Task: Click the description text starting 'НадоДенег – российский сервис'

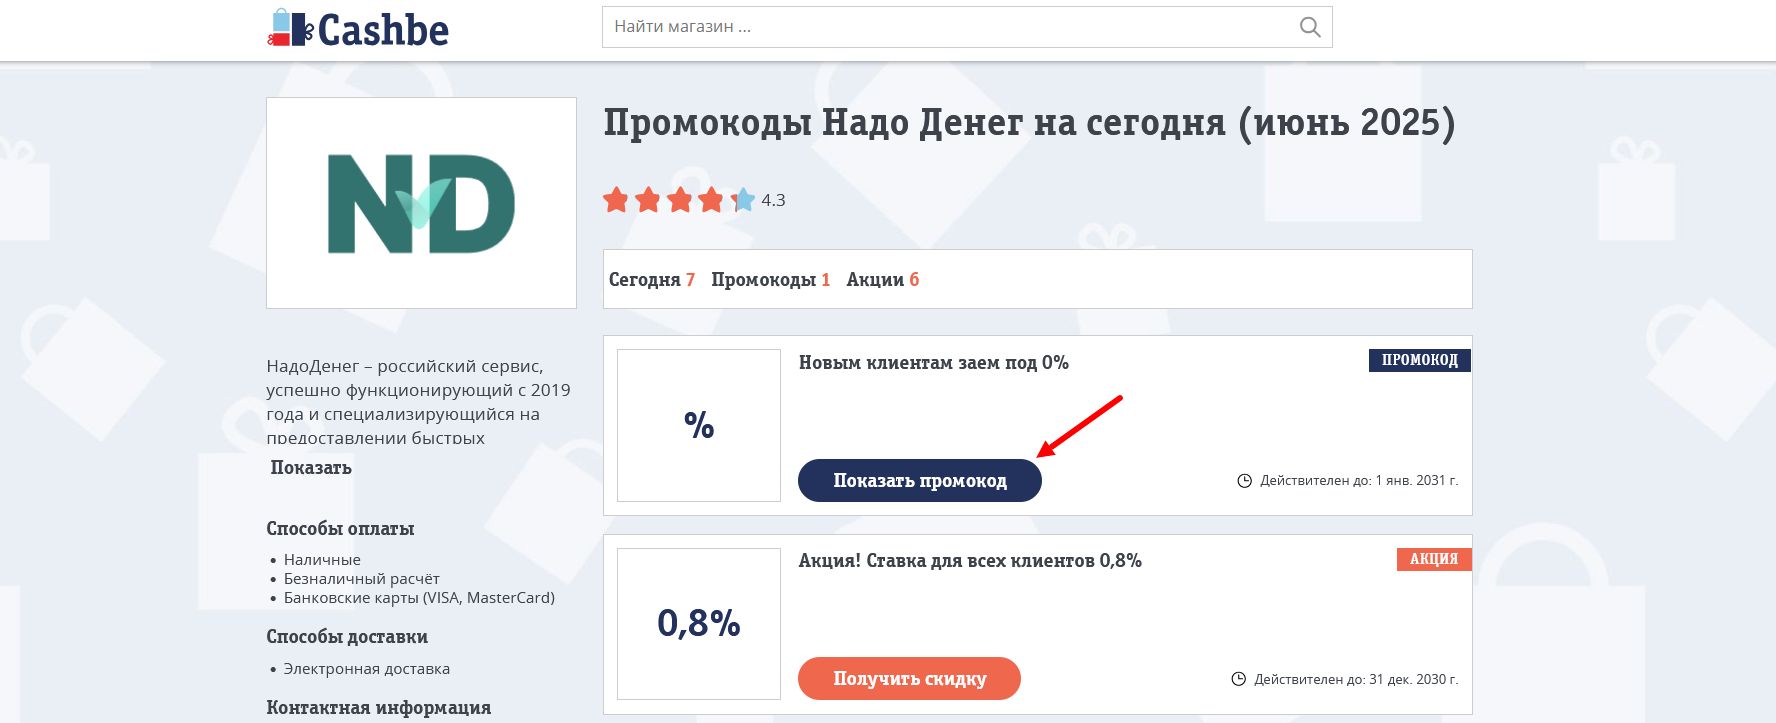Action: pyautogui.click(x=419, y=401)
